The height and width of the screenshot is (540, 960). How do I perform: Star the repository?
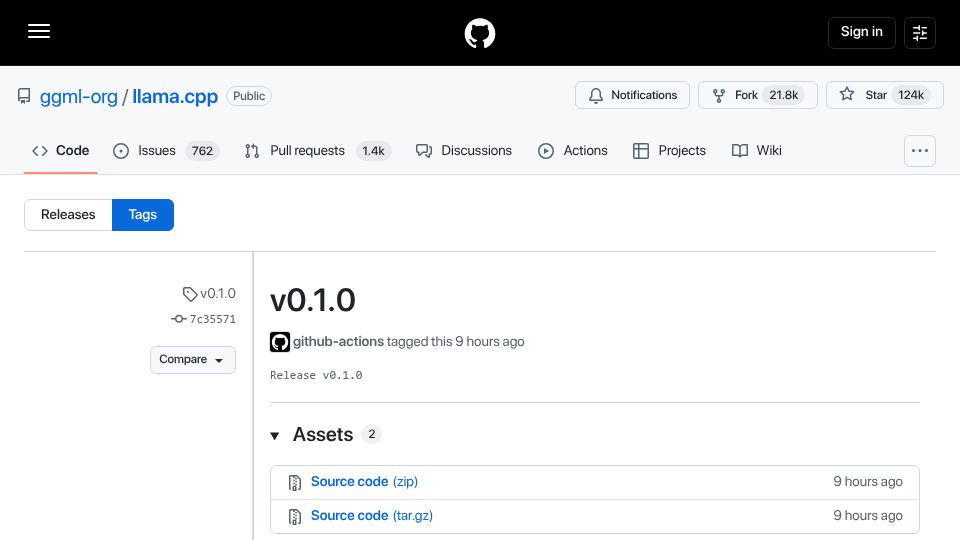tap(885, 95)
